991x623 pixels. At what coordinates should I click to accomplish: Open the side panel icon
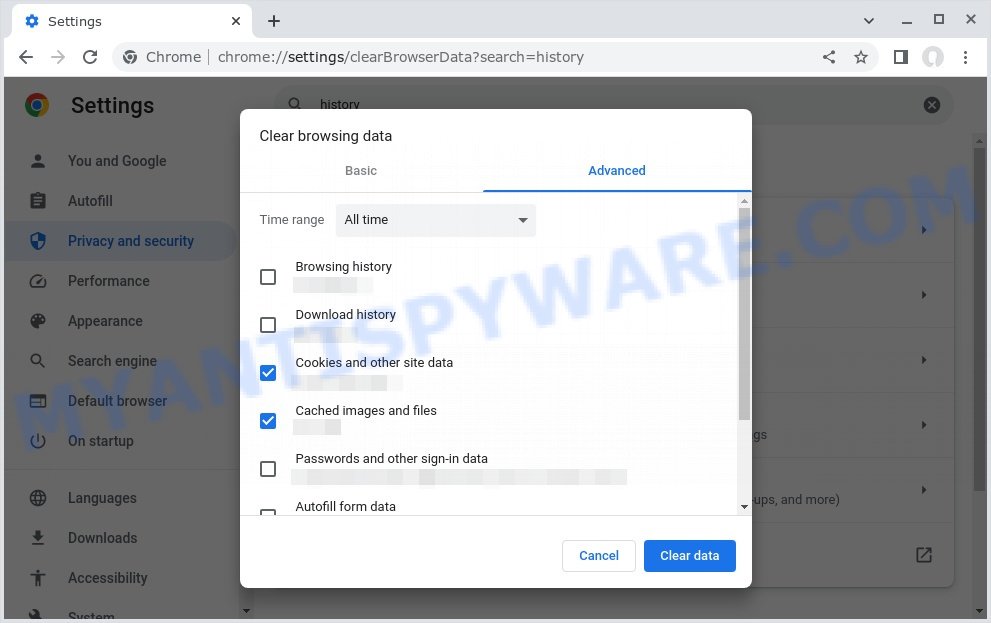(901, 57)
